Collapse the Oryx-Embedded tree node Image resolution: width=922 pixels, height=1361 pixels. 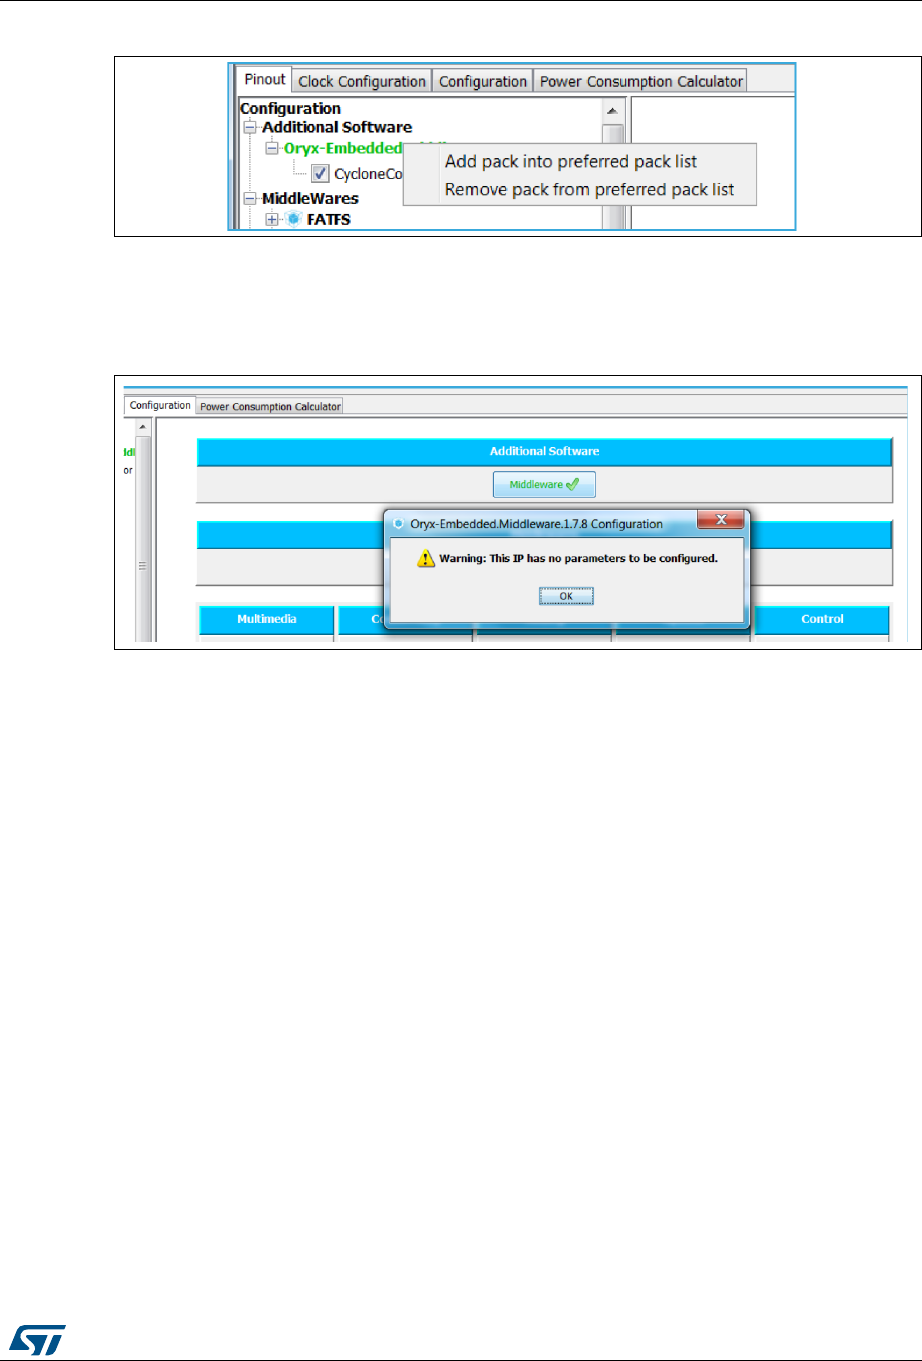point(271,148)
